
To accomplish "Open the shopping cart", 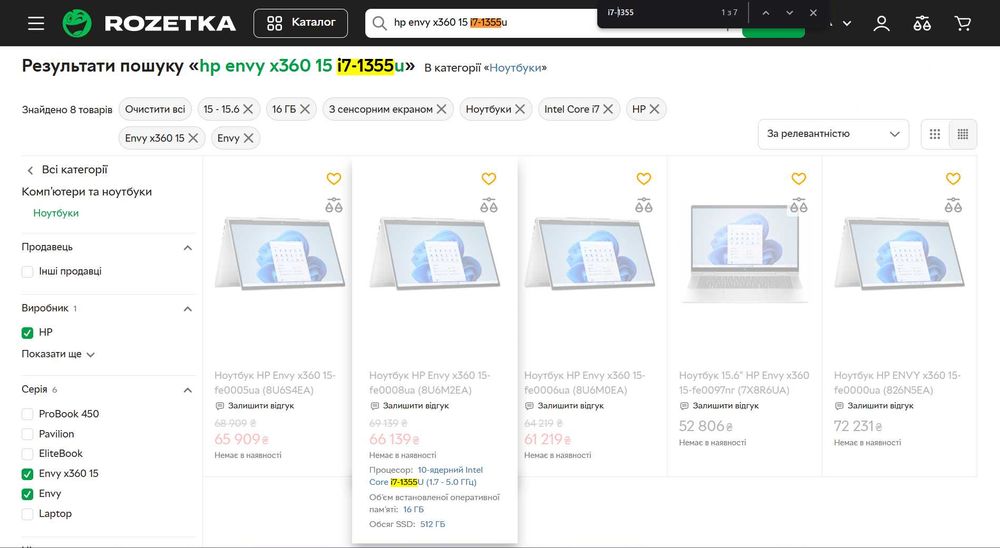I will 962,24.
